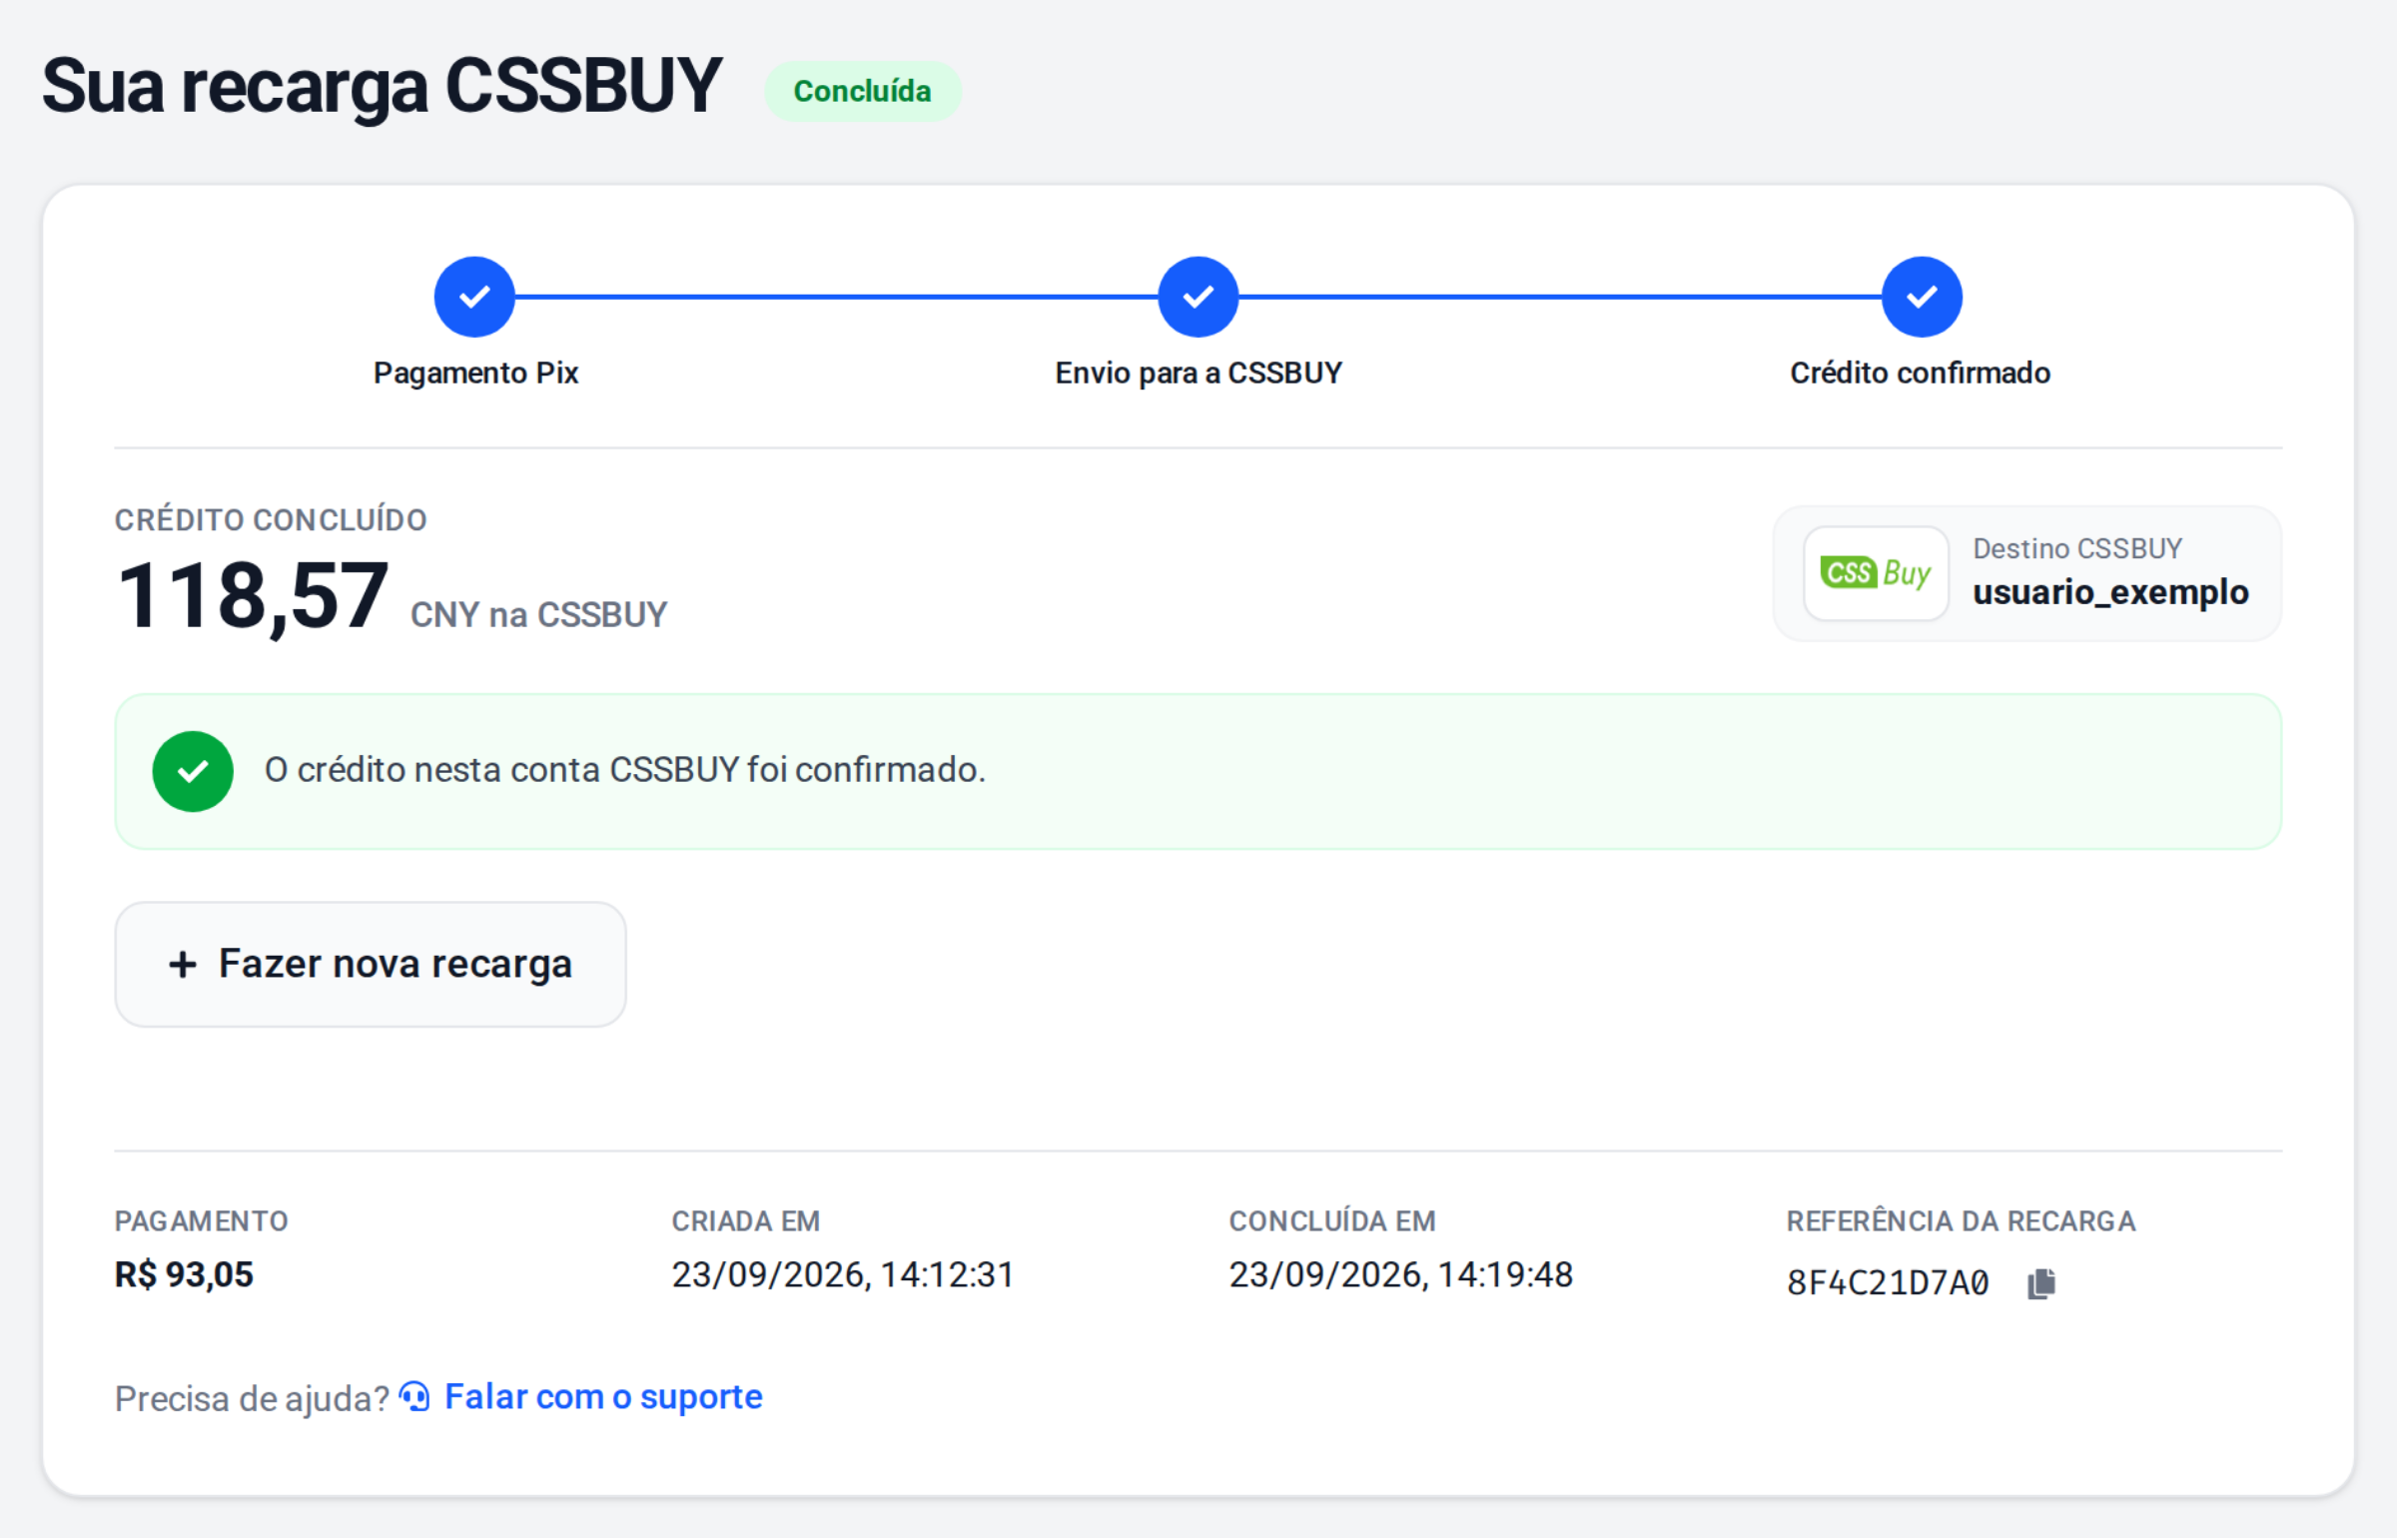Click the payment value R$ 93,05
2397x1540 pixels.
pos(184,1275)
